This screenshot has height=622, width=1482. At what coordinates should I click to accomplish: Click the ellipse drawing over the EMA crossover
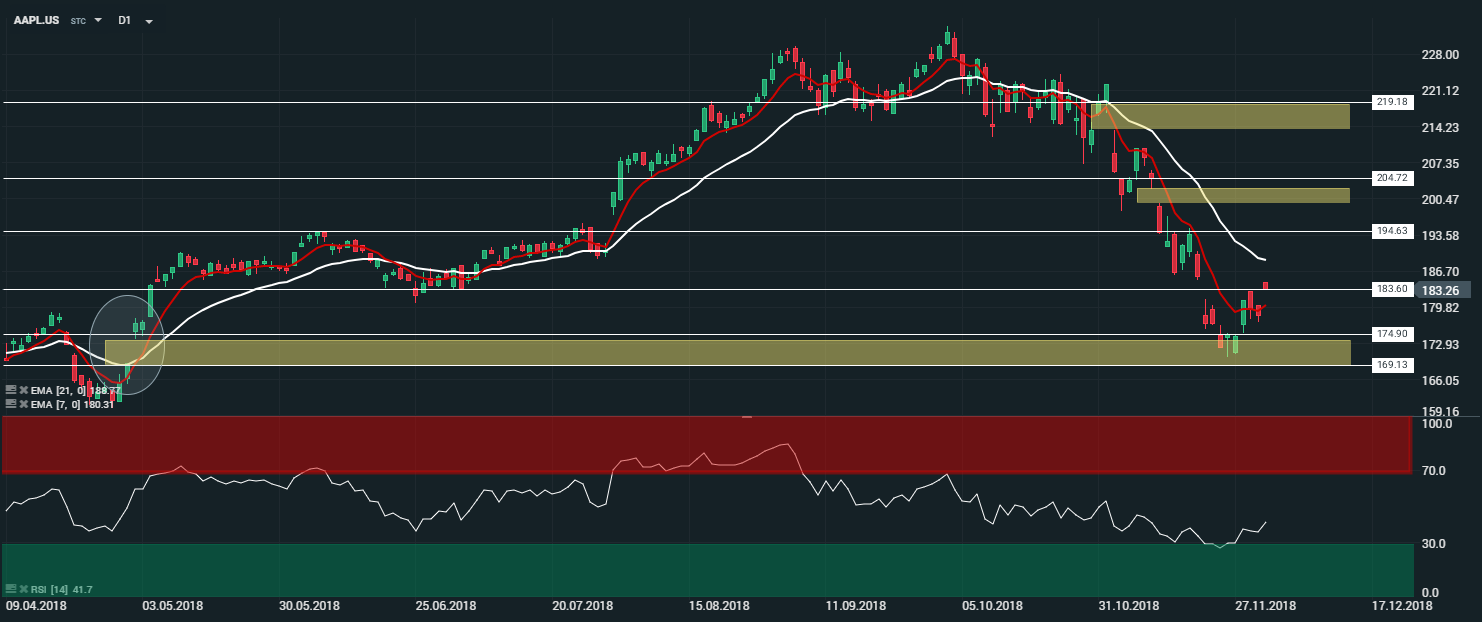pyautogui.click(x=126, y=345)
